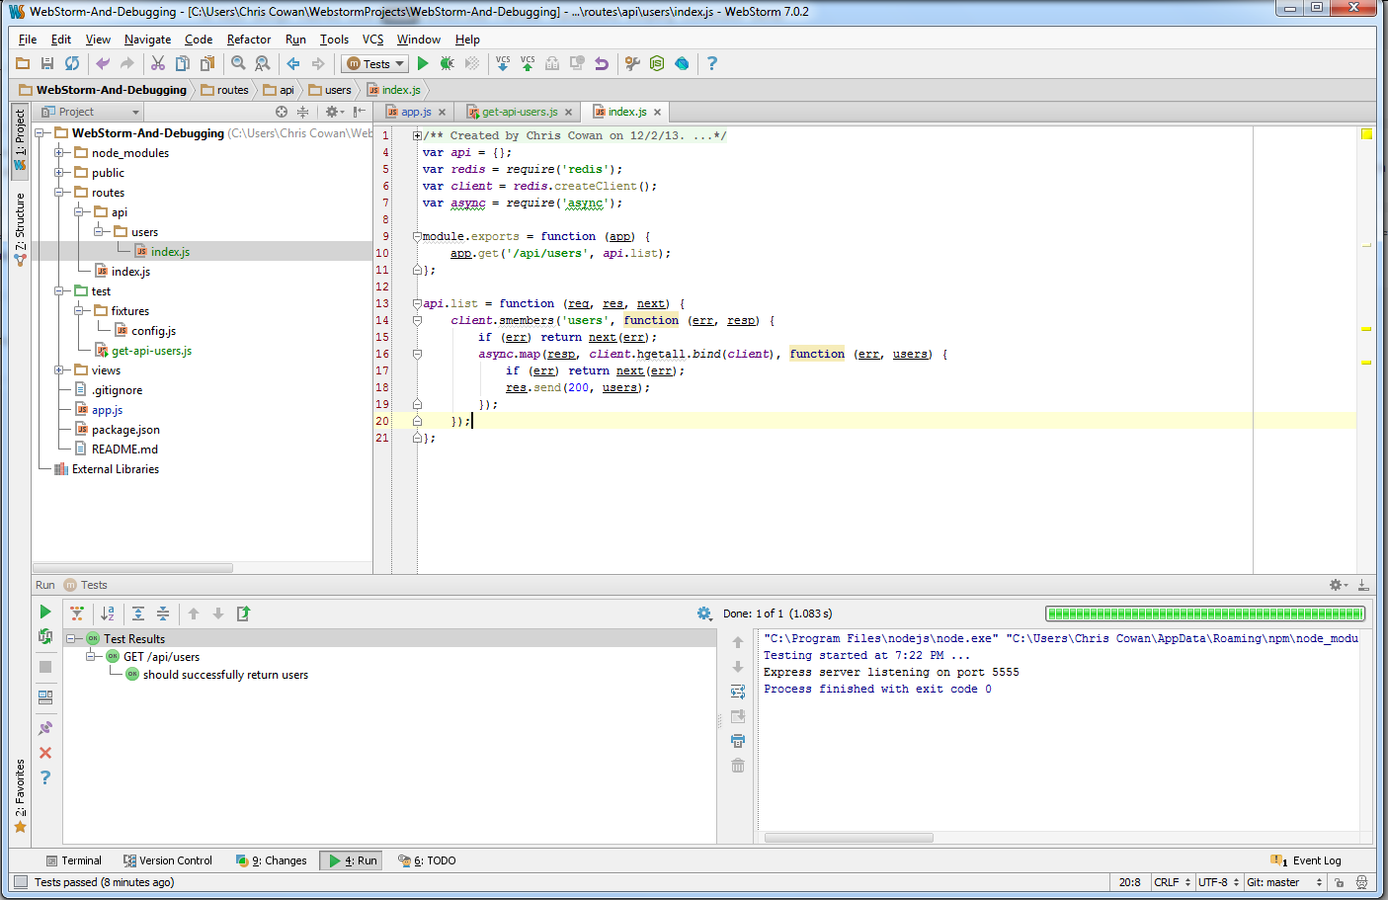Expand the node_modules folder

click(x=59, y=153)
